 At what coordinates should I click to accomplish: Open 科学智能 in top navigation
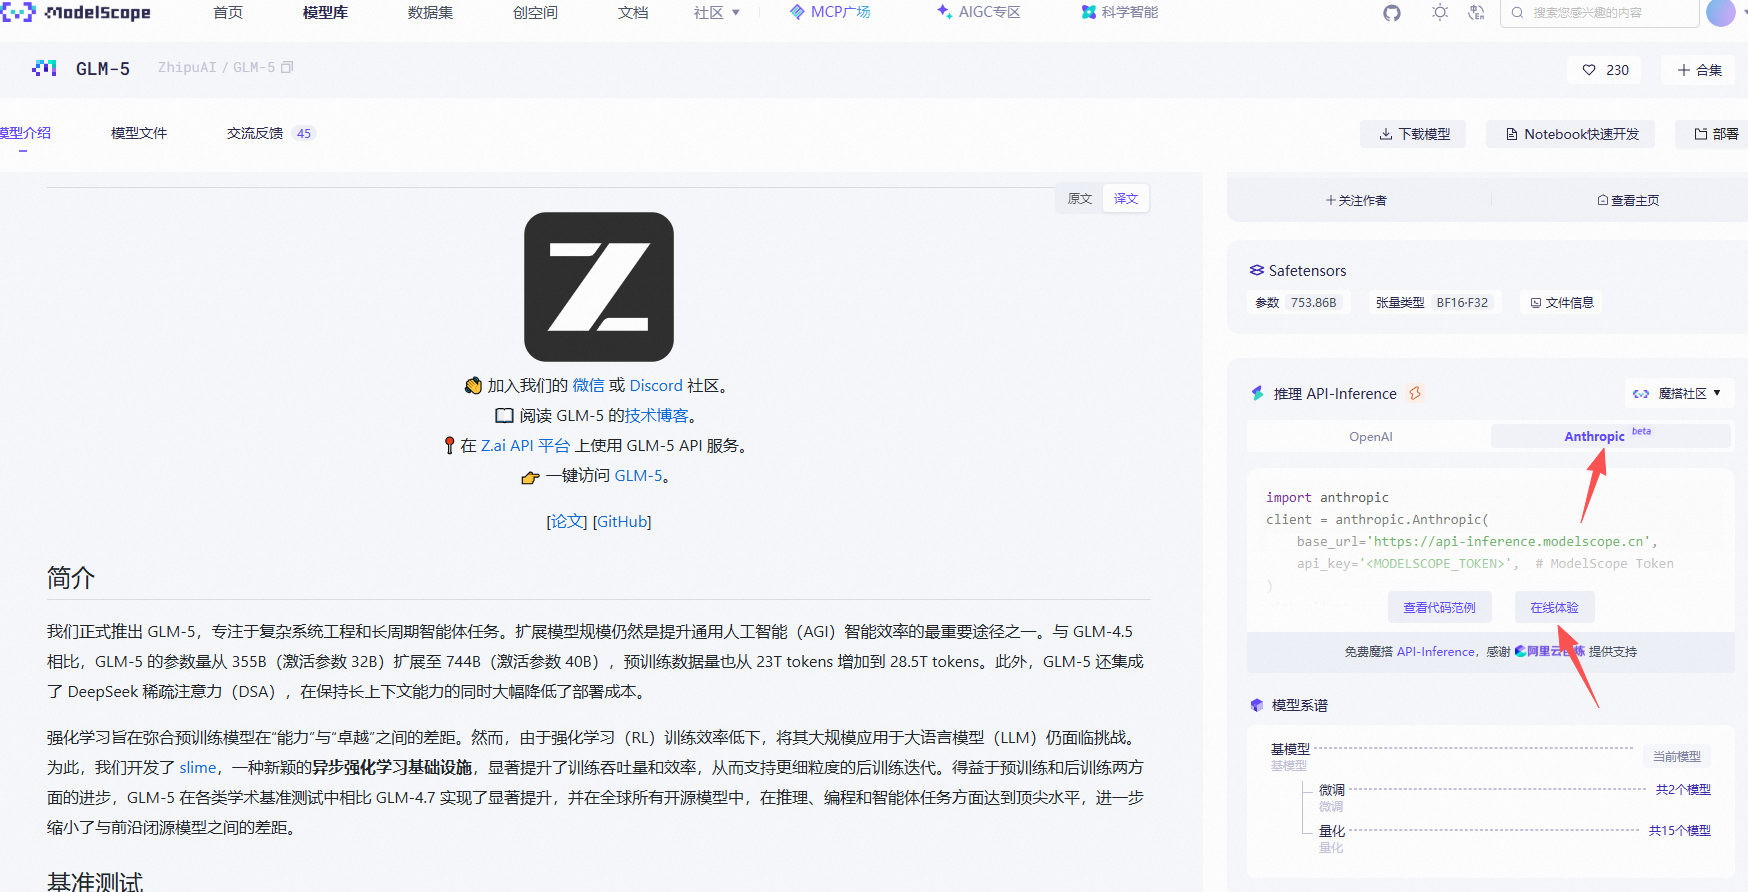[1120, 12]
